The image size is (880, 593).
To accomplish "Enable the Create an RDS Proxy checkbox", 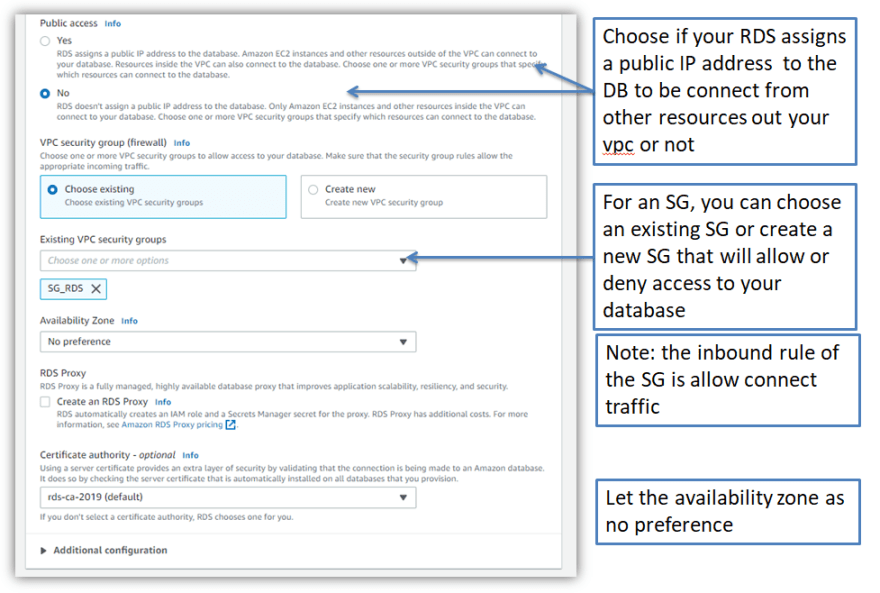I will pos(45,402).
